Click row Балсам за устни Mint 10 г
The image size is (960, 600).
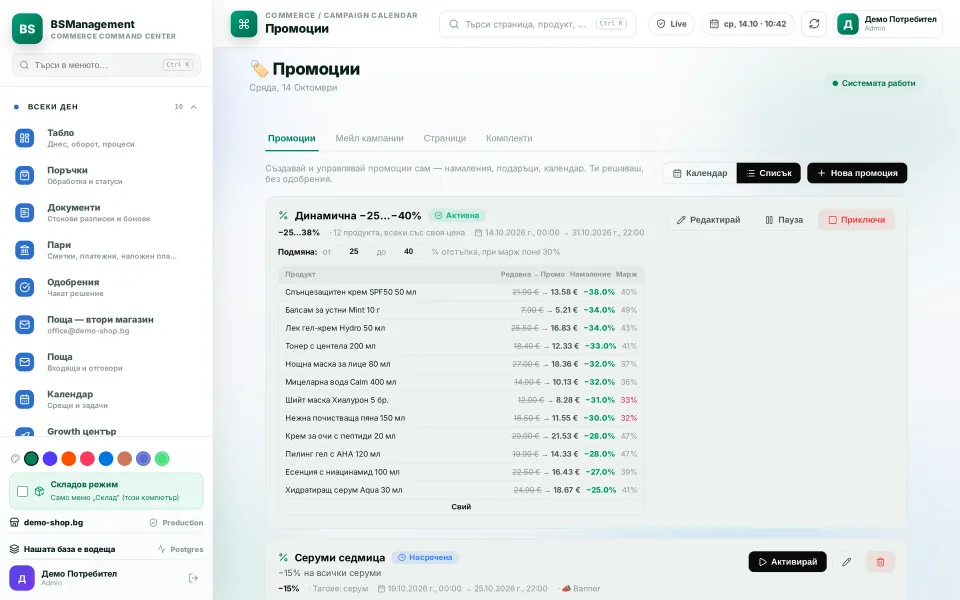461,310
